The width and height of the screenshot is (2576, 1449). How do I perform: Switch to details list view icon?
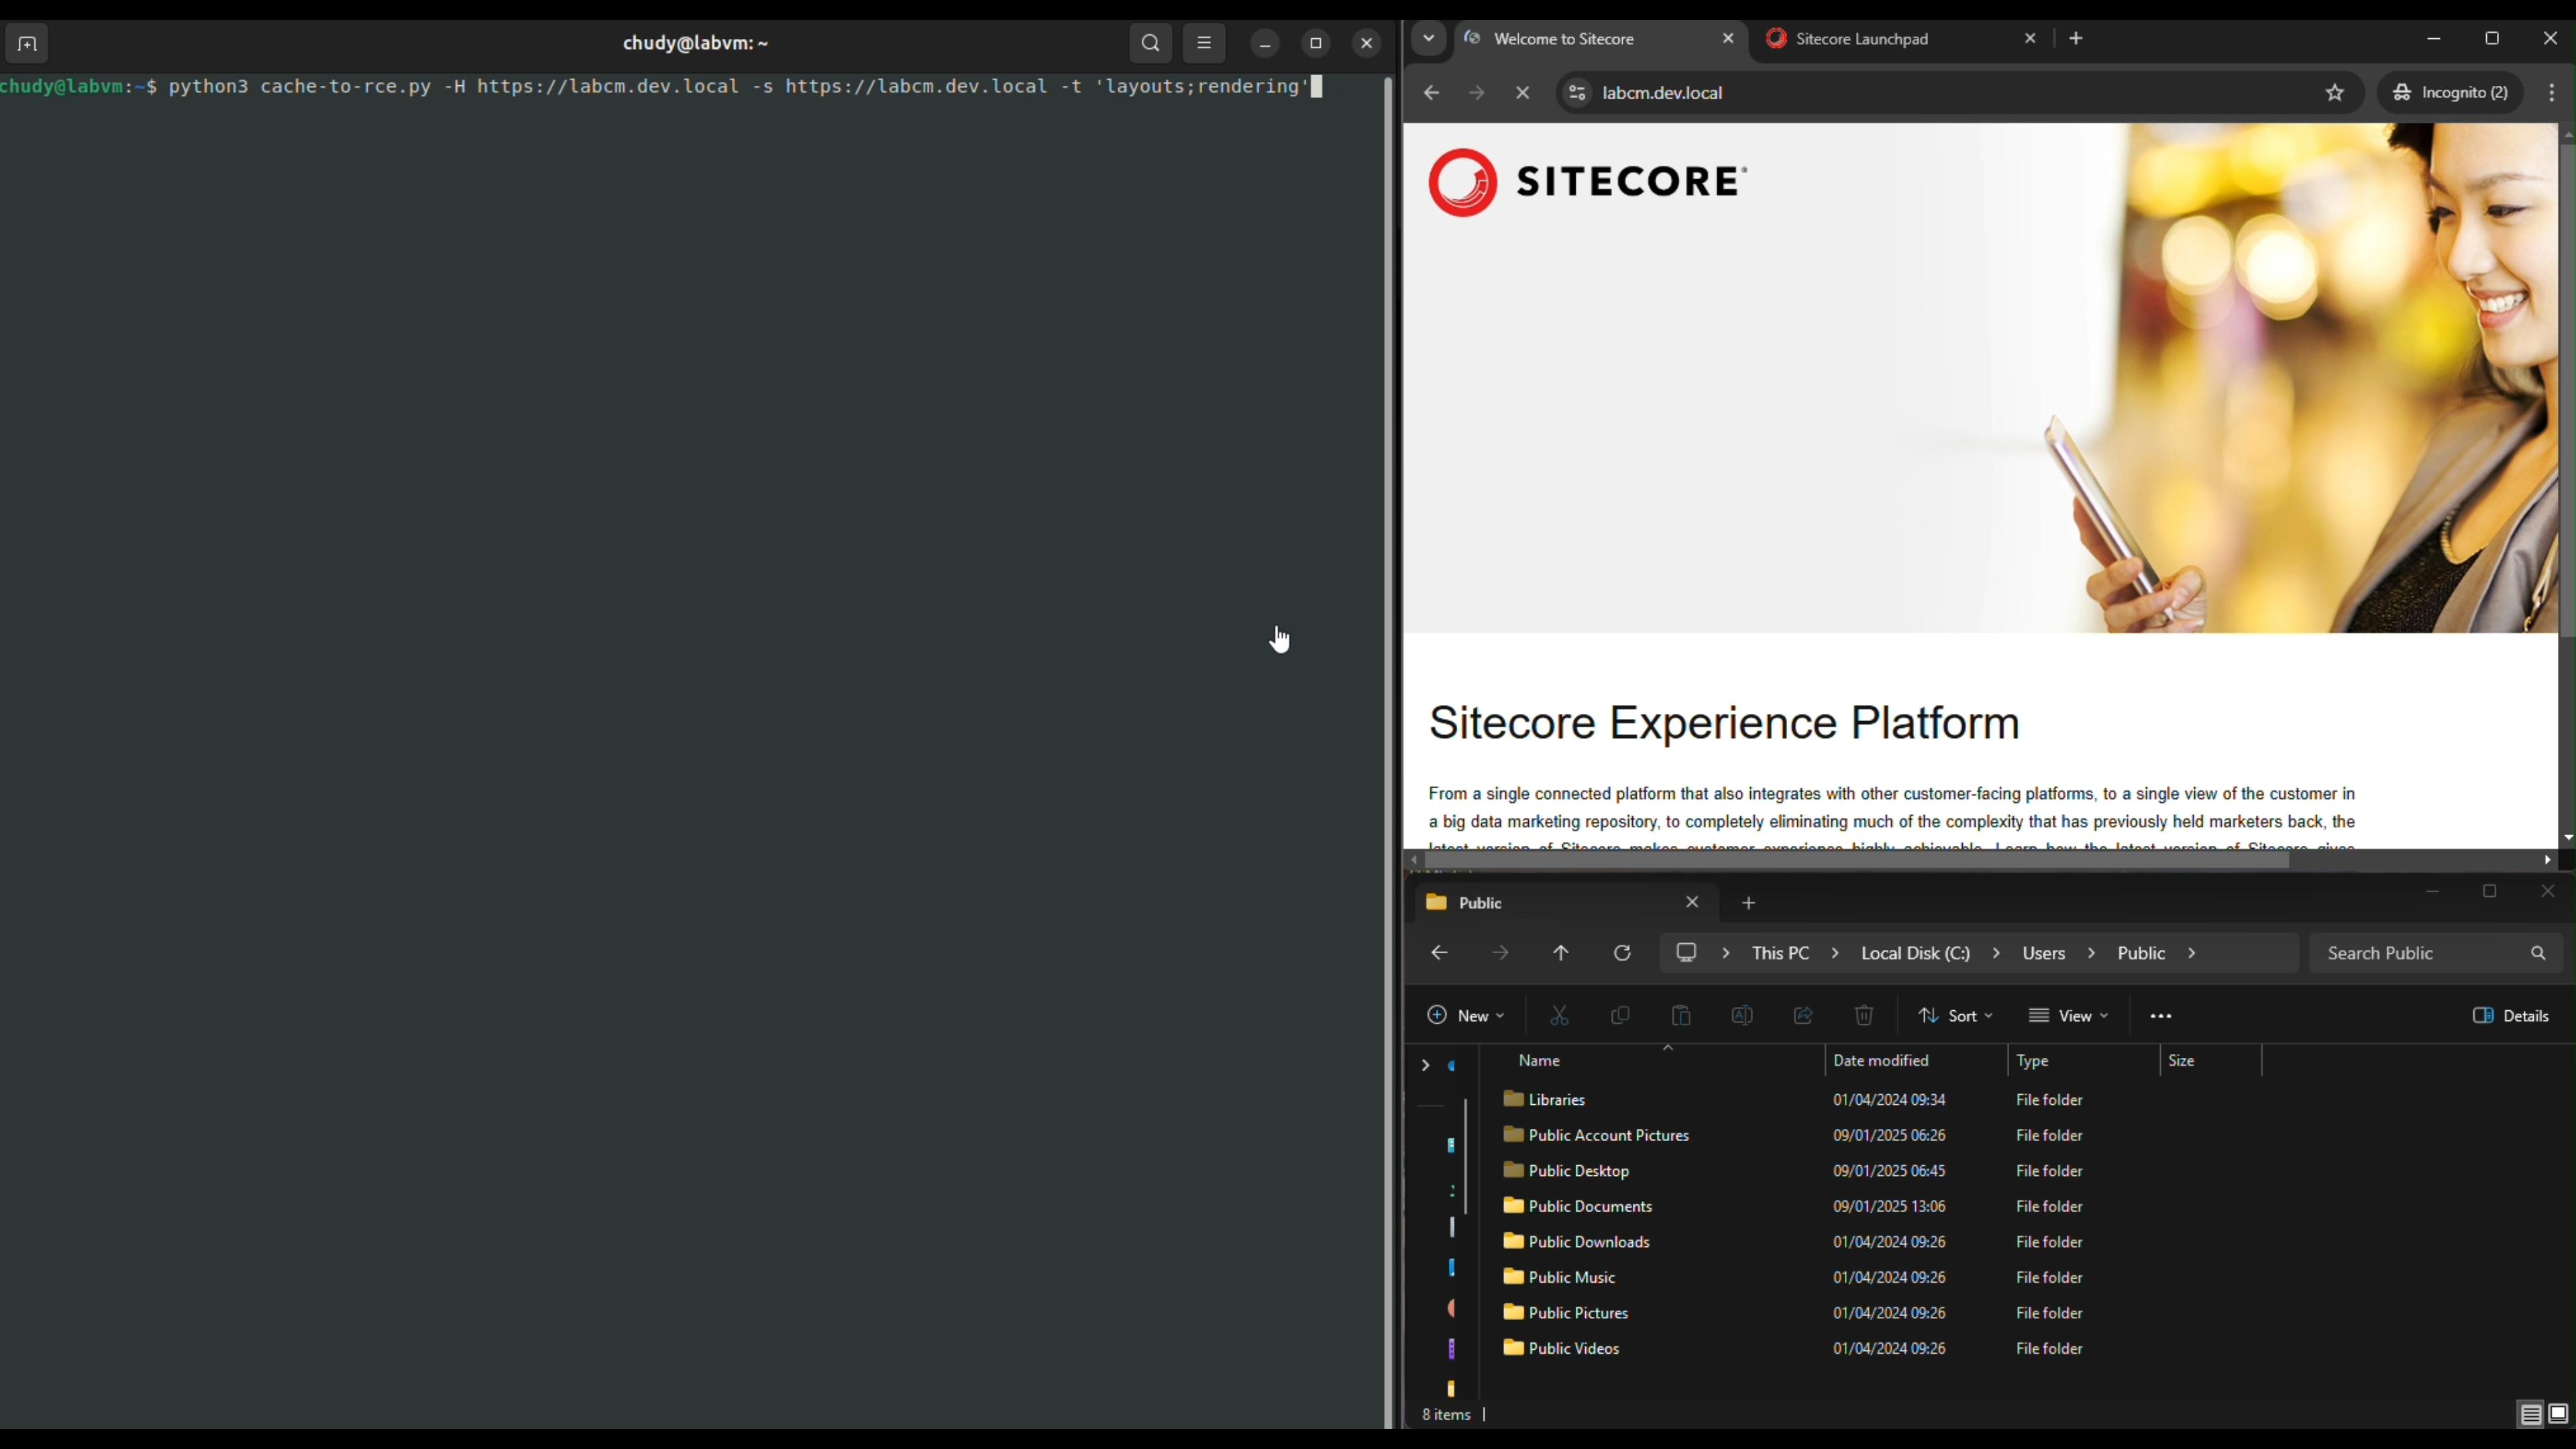coord(2530,1415)
